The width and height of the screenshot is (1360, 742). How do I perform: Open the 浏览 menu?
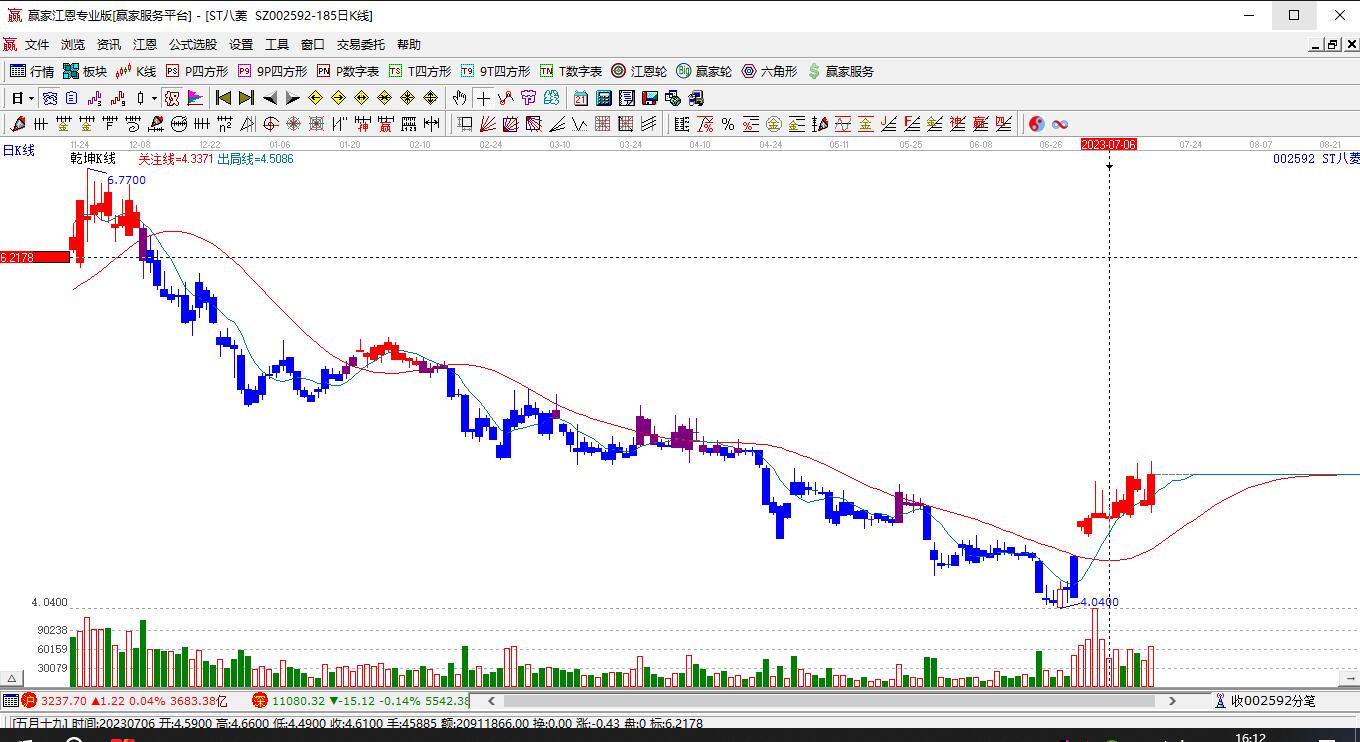pos(73,45)
